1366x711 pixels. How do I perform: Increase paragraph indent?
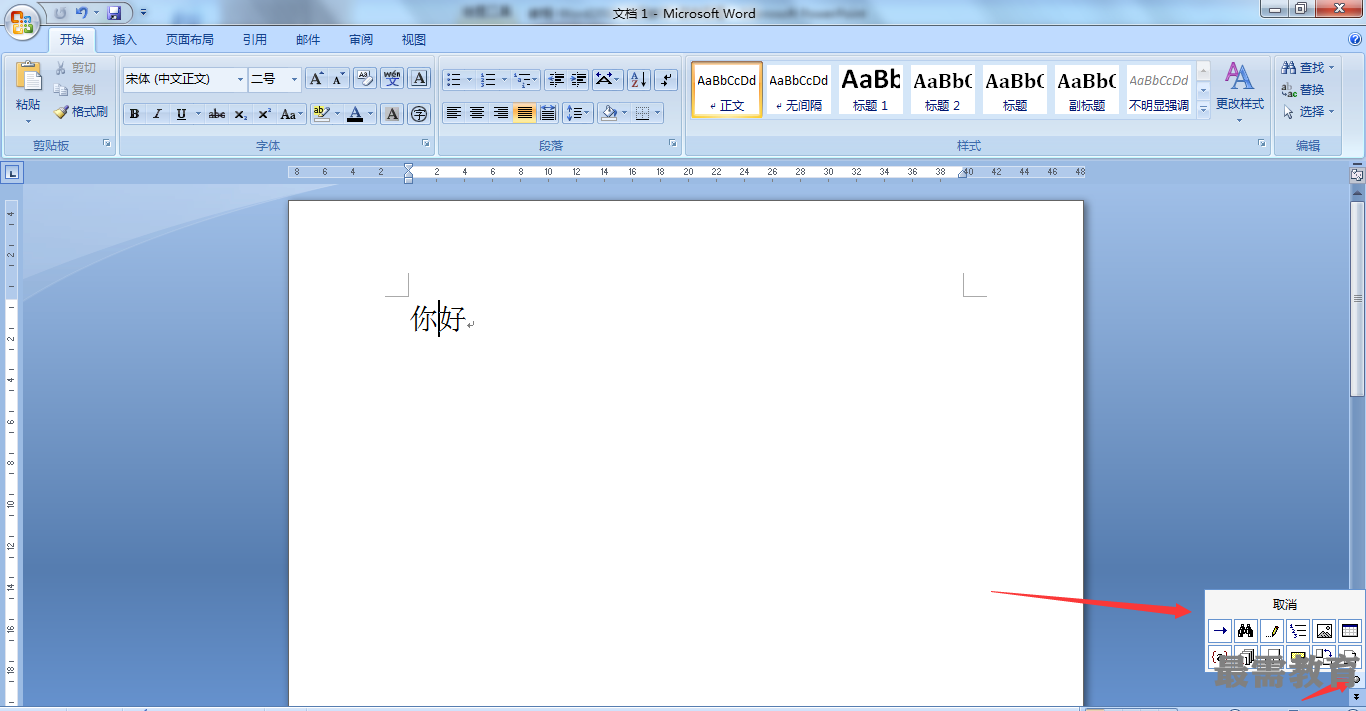tap(578, 79)
